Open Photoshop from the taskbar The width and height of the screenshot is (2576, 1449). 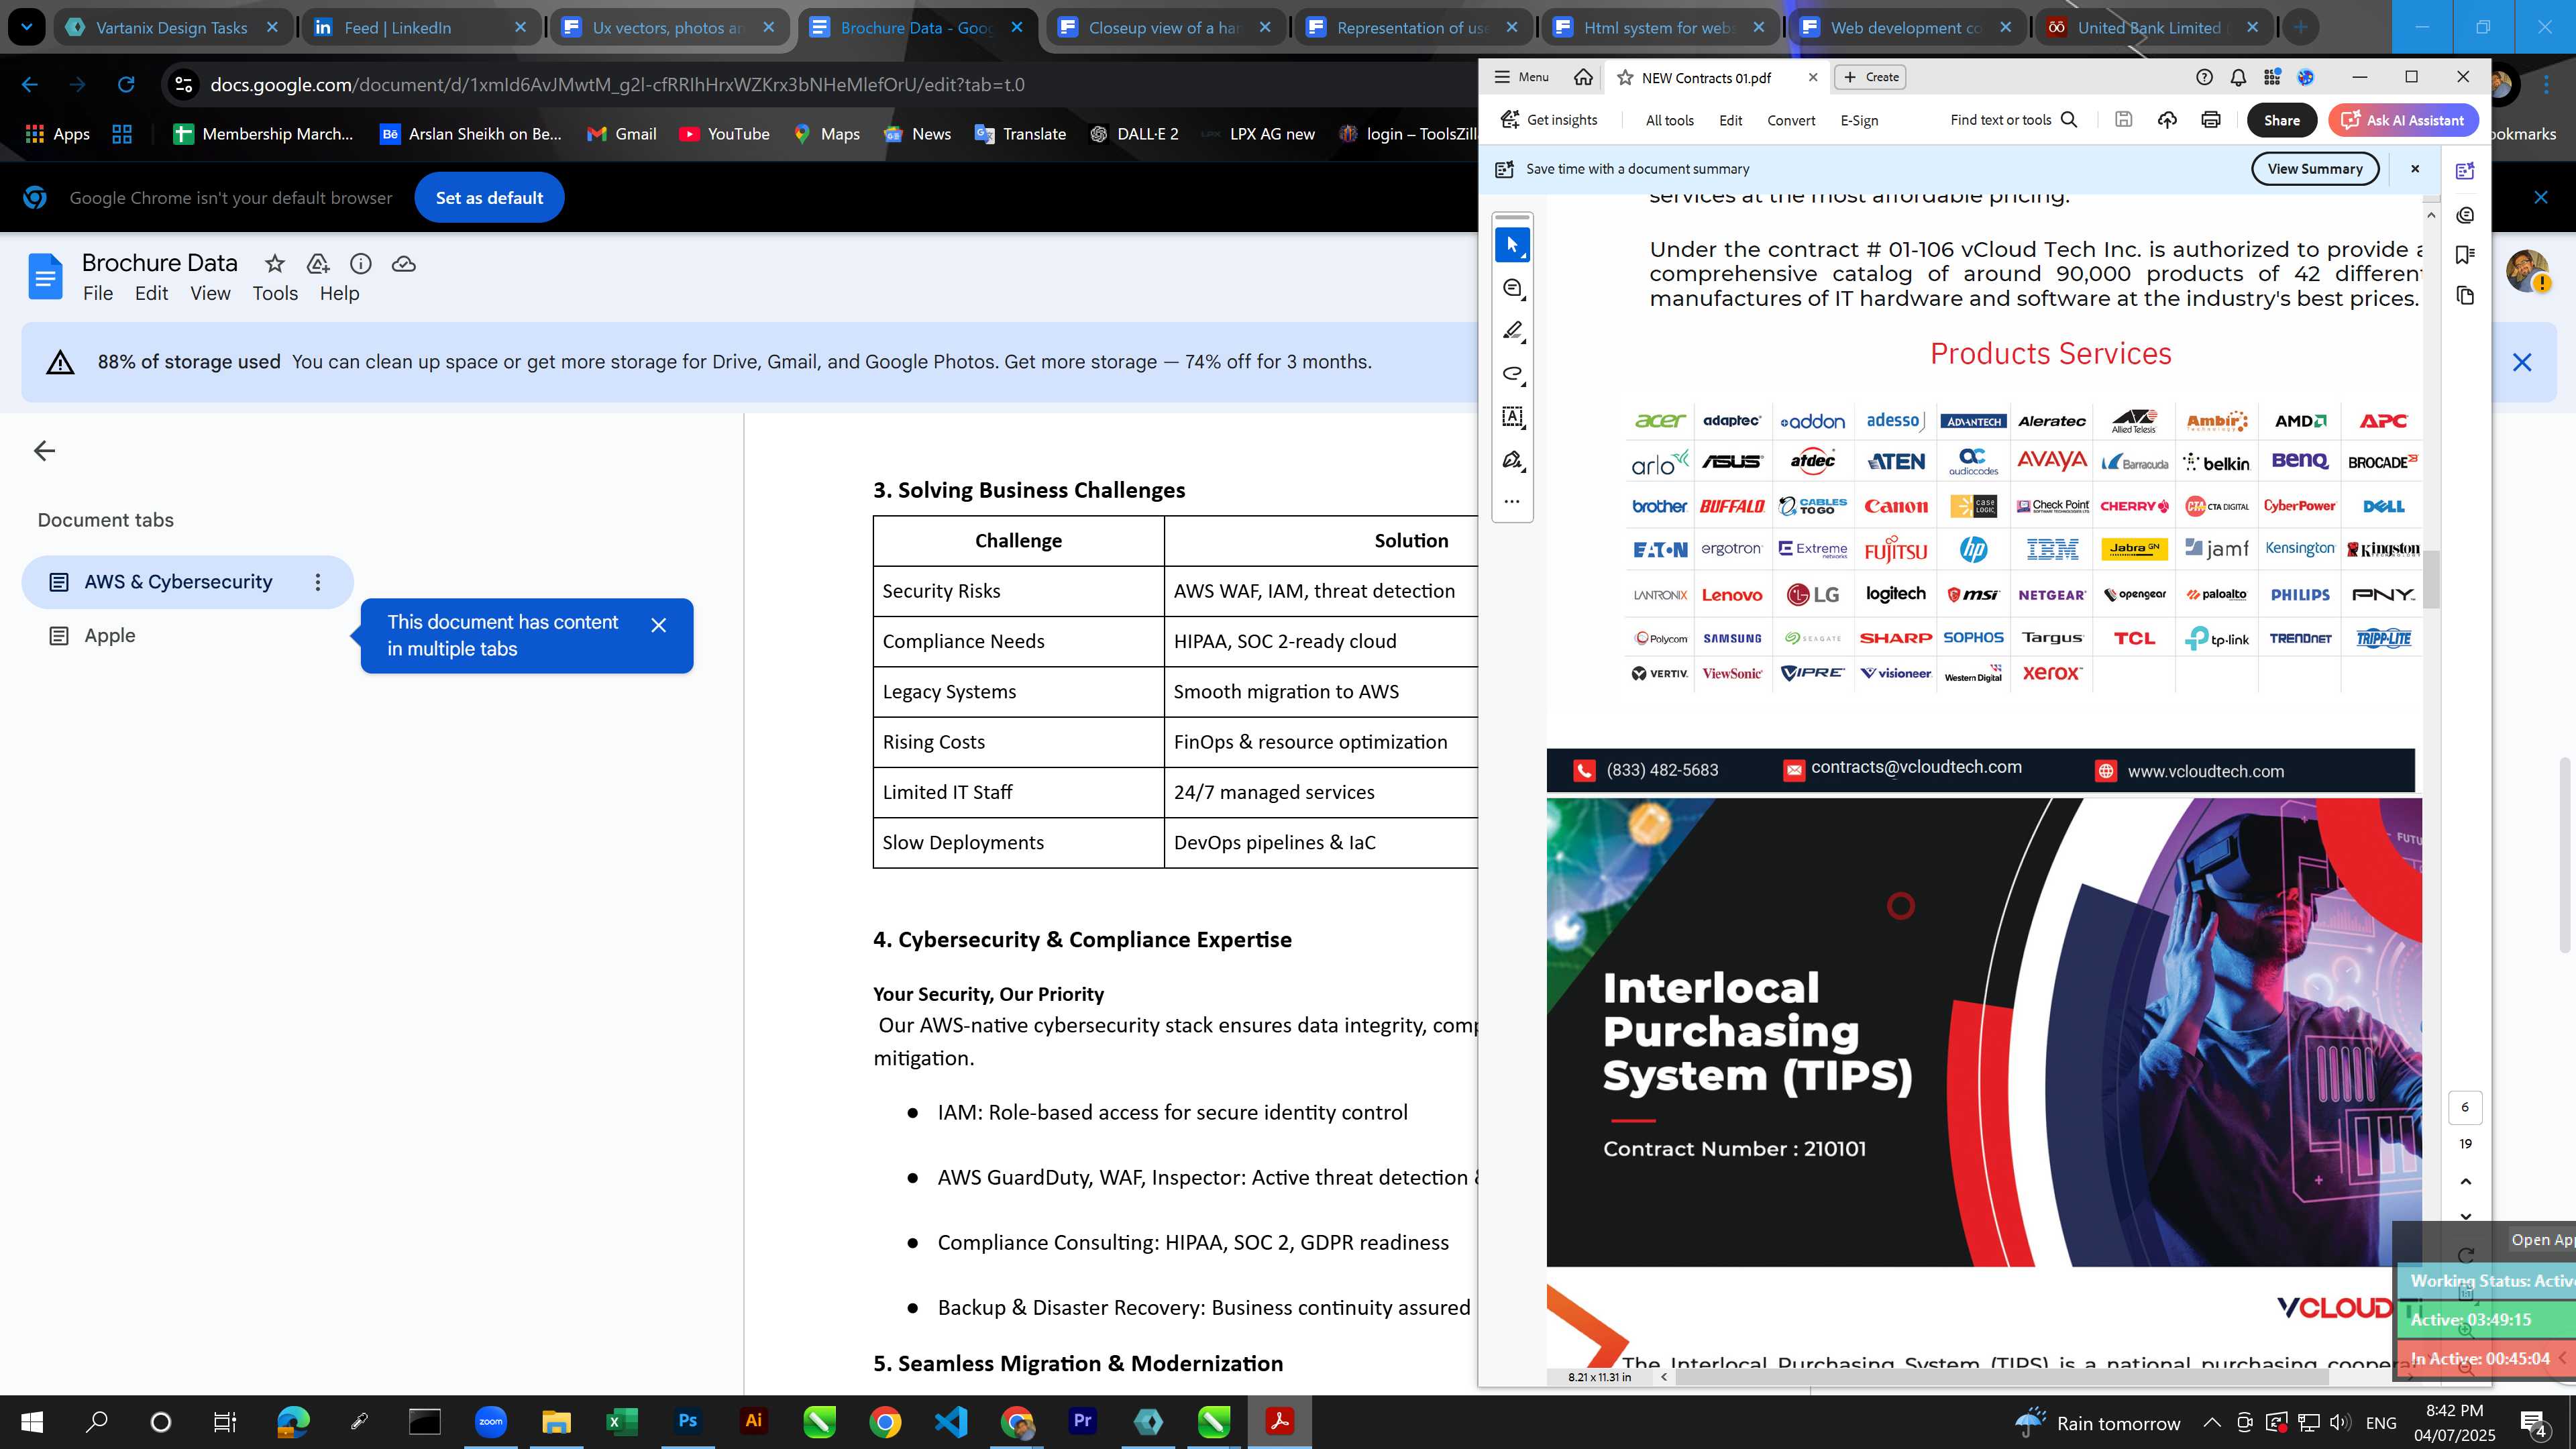[x=688, y=1421]
